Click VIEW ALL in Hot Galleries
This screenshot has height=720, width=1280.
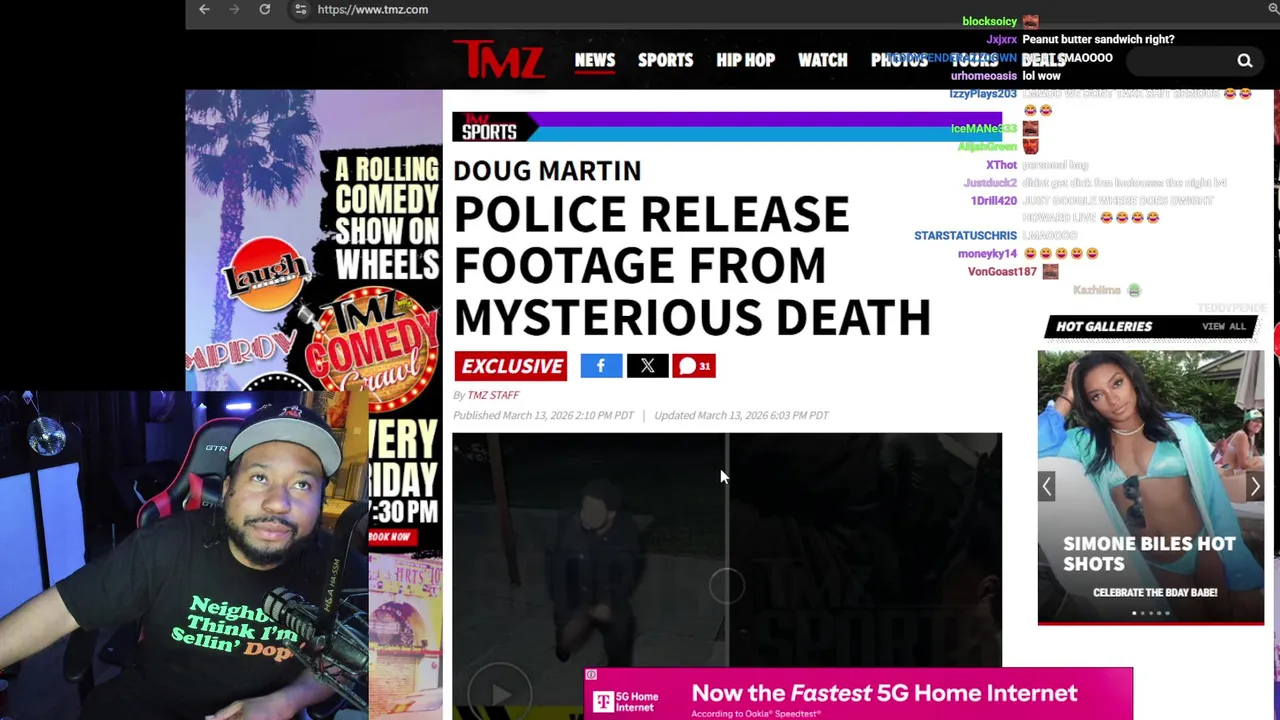[x=1224, y=326]
